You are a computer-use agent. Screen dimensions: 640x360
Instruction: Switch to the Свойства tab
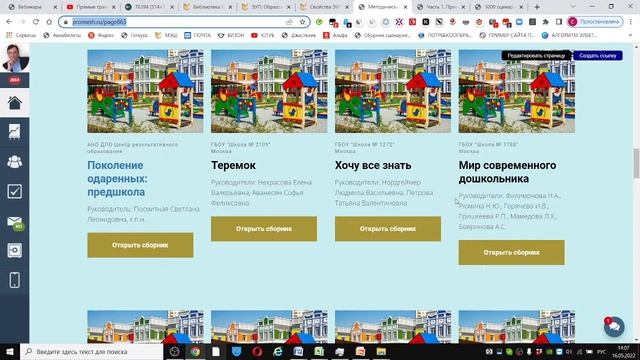tap(325, 7)
